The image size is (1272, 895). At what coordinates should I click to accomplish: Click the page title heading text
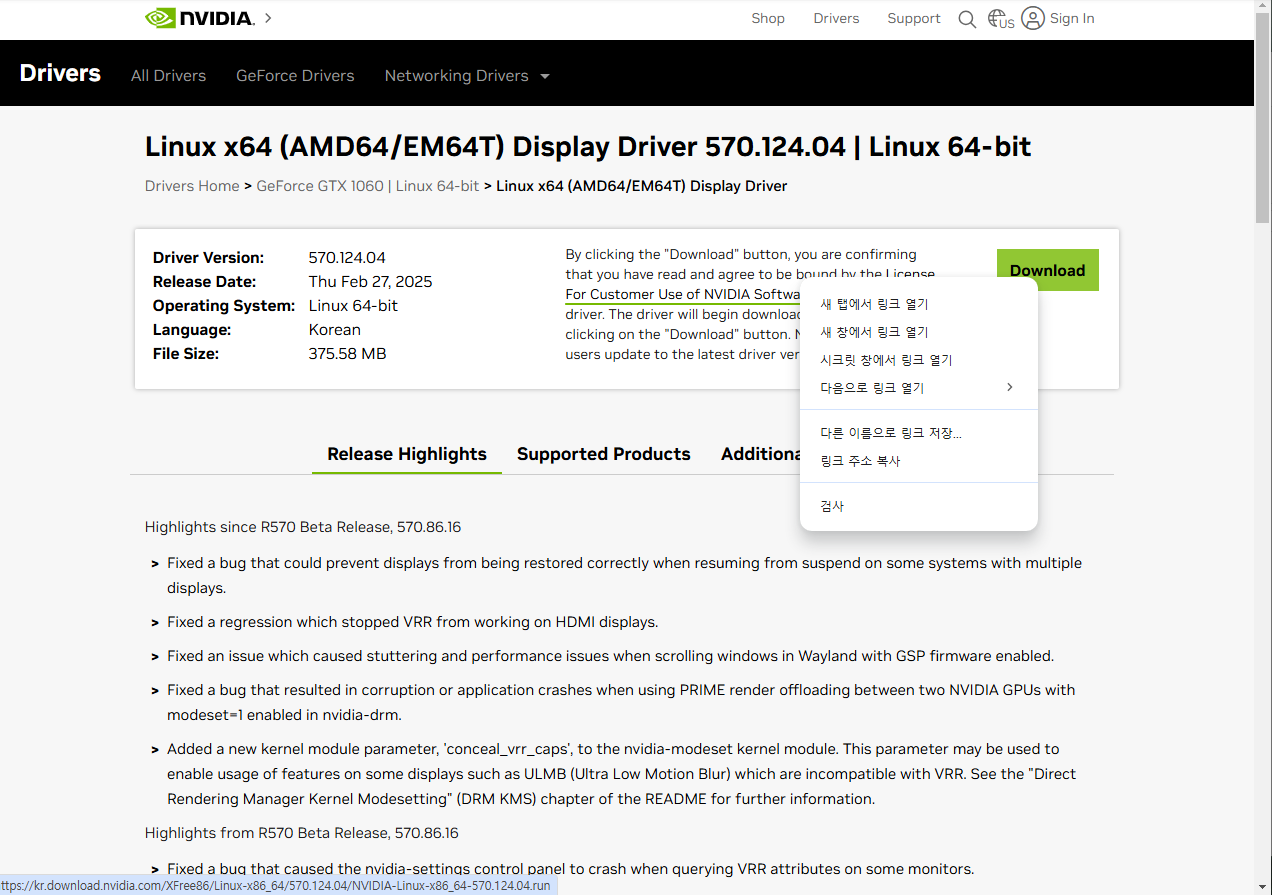point(588,147)
